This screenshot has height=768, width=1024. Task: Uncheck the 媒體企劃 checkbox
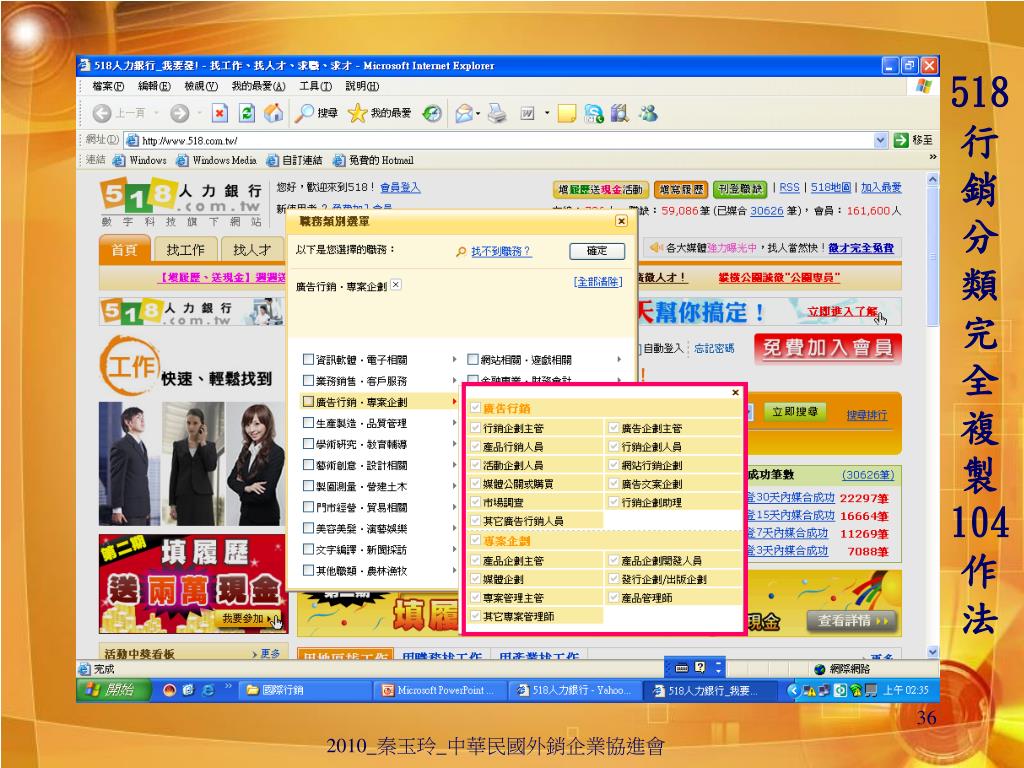pyautogui.click(x=475, y=579)
